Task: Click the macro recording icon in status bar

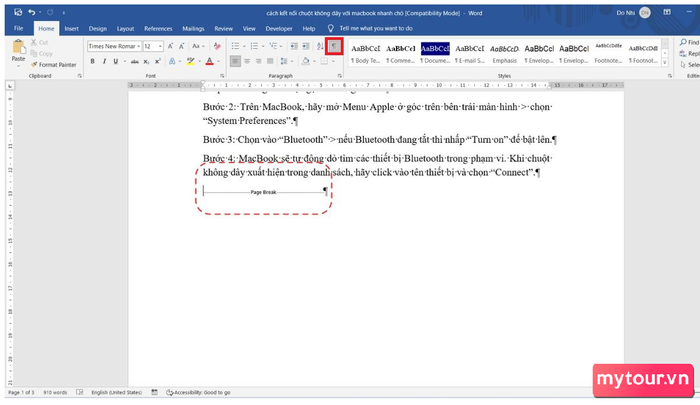Action: [x=154, y=392]
